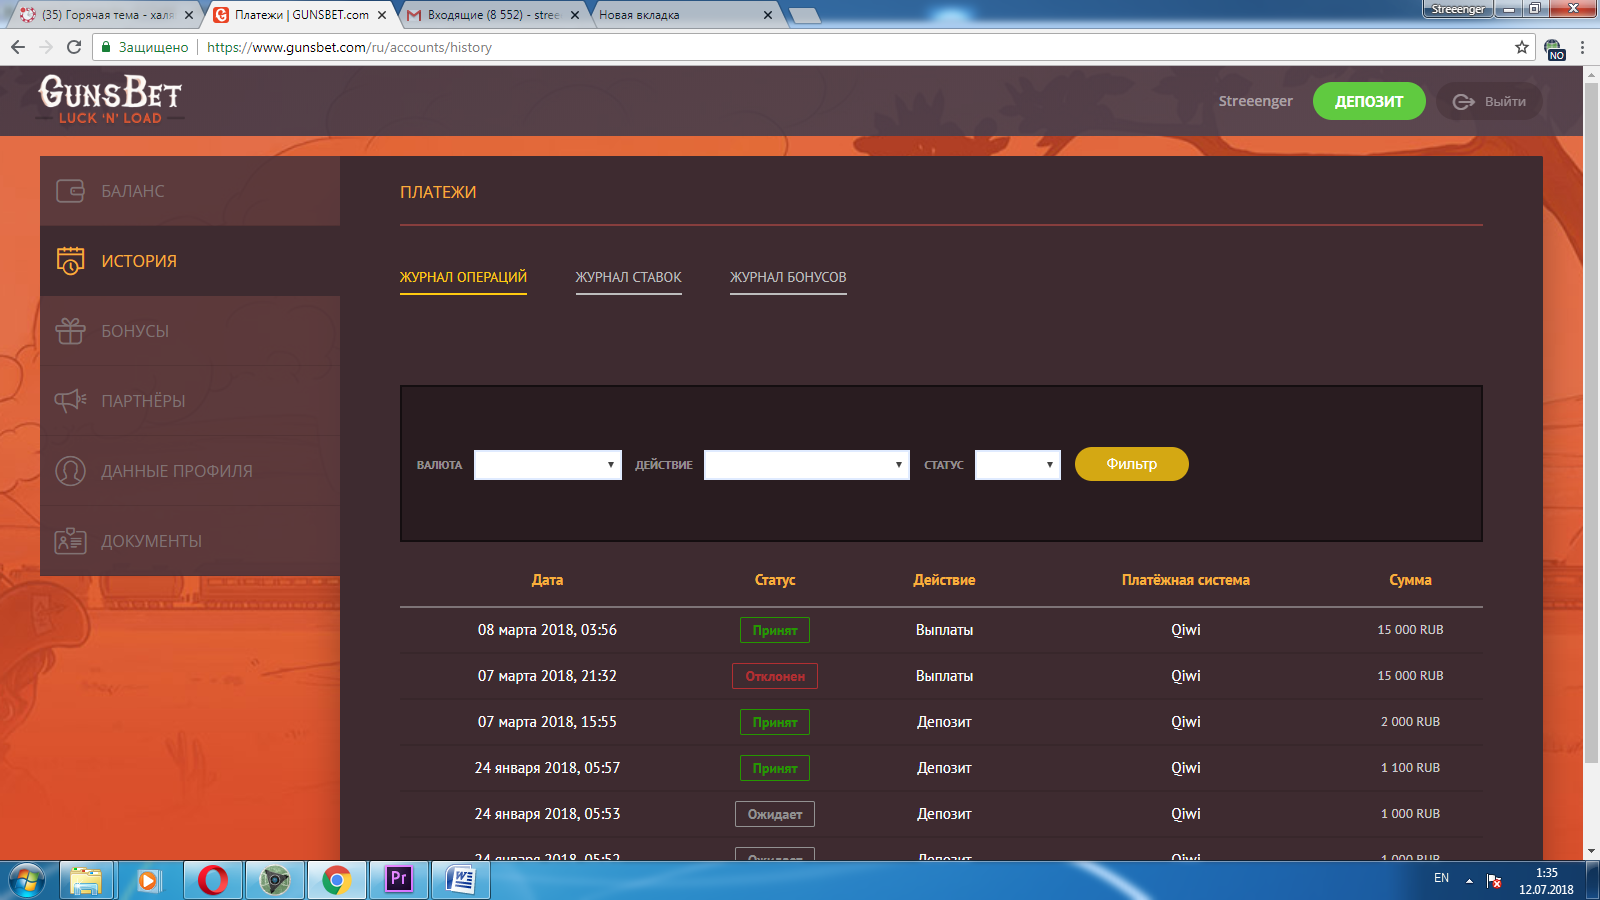The image size is (1600, 900).
Task: Click the GunsBet logo
Action: [110, 100]
